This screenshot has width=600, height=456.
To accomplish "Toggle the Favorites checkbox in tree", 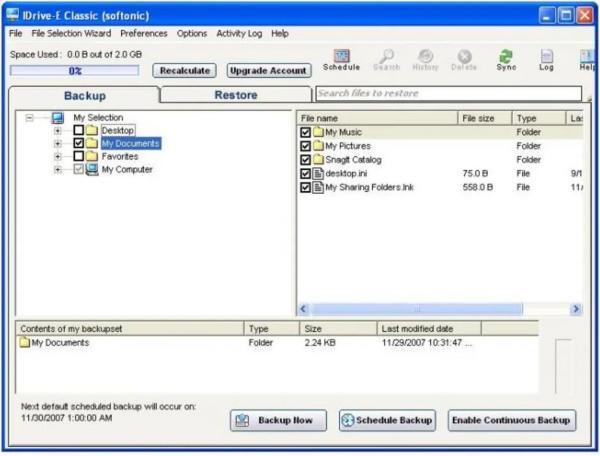I will point(78,156).
